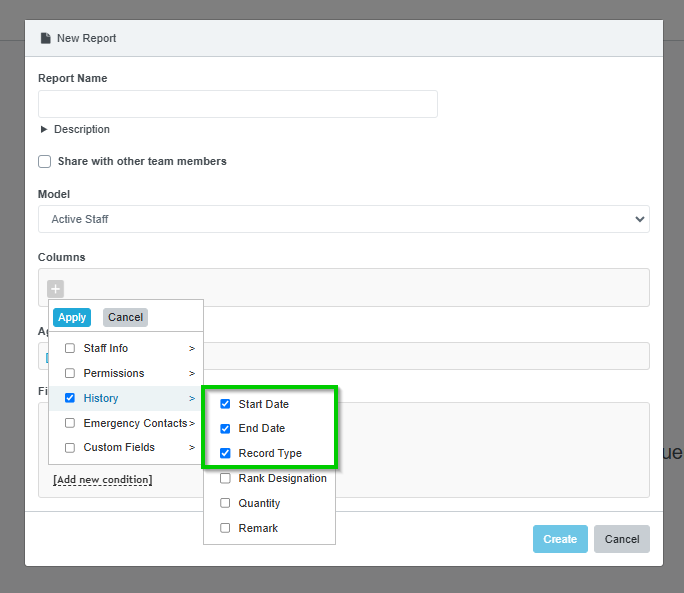
Task: Uncheck the History category checkbox
Action: [x=70, y=399]
